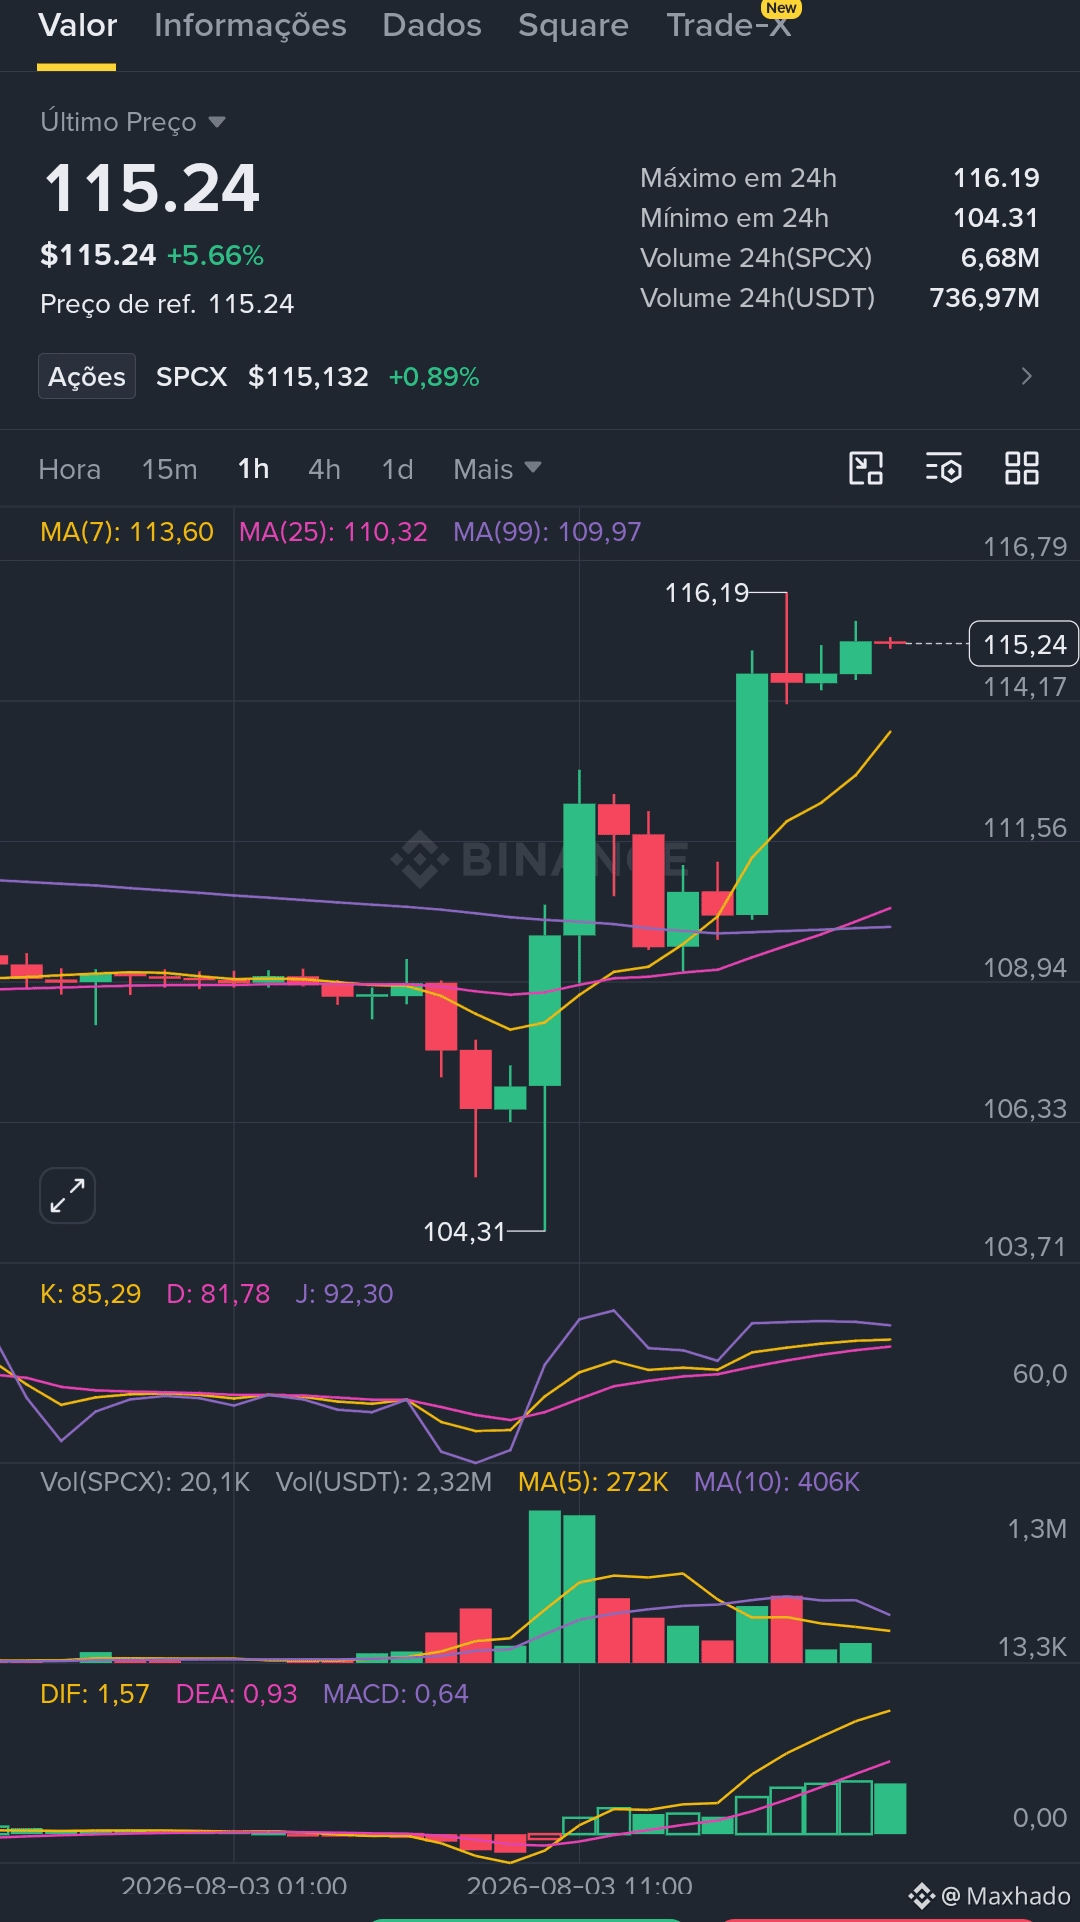1080x1922 pixels.
Task: Tap the 116,19 high price marker
Action: pyautogui.click(x=706, y=593)
